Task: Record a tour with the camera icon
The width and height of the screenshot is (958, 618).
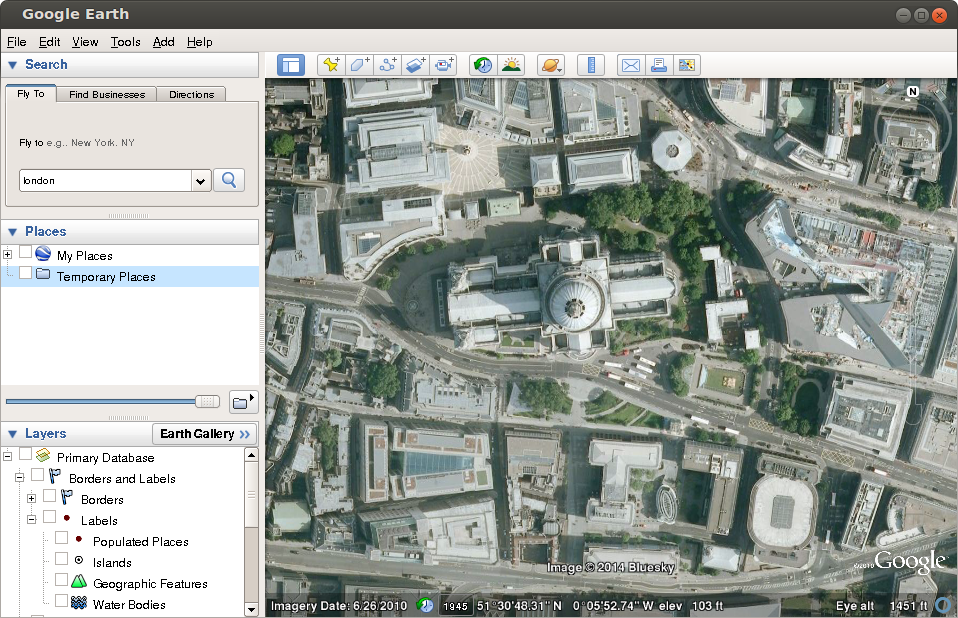Action: (444, 65)
